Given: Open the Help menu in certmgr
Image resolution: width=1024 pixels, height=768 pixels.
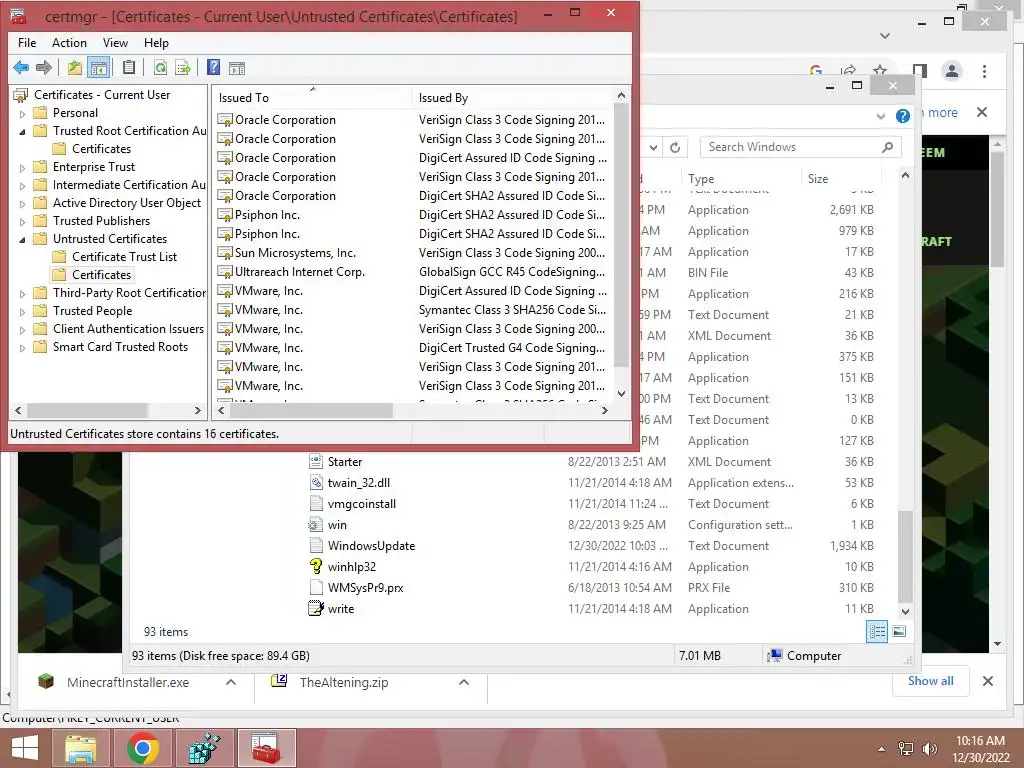Looking at the screenshot, I should (x=156, y=42).
